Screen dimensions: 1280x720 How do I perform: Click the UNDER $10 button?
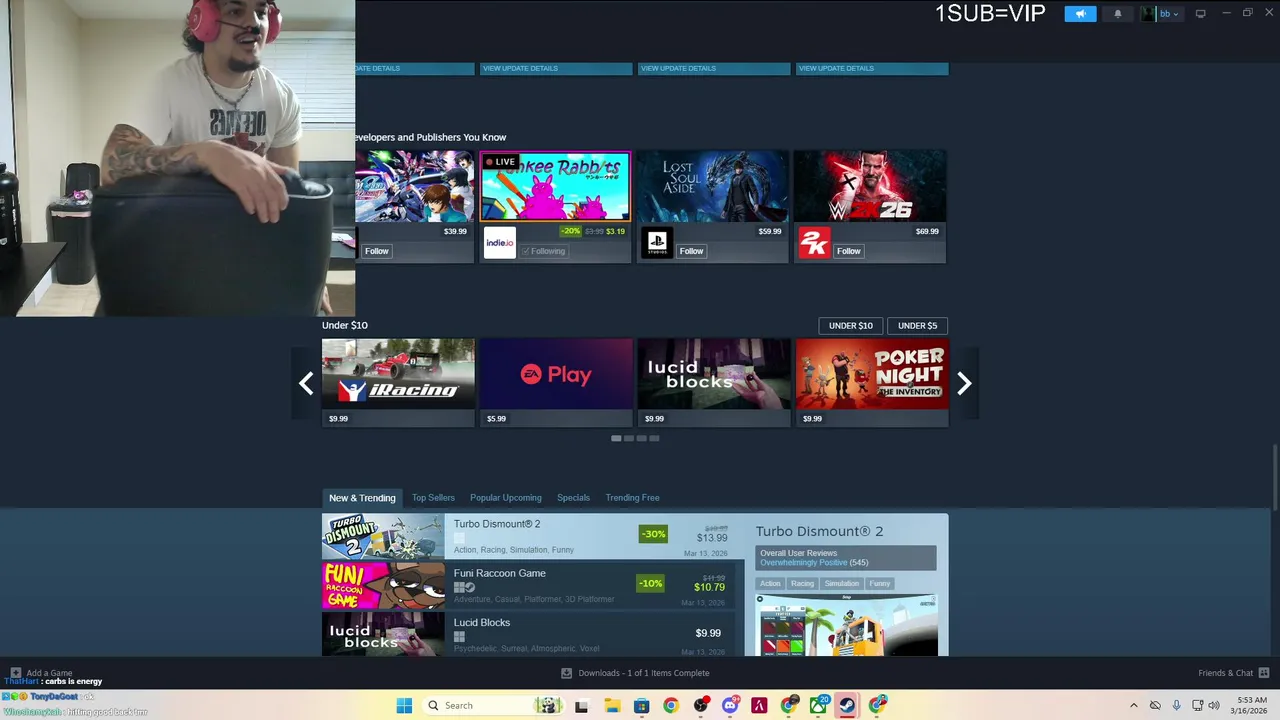850,325
